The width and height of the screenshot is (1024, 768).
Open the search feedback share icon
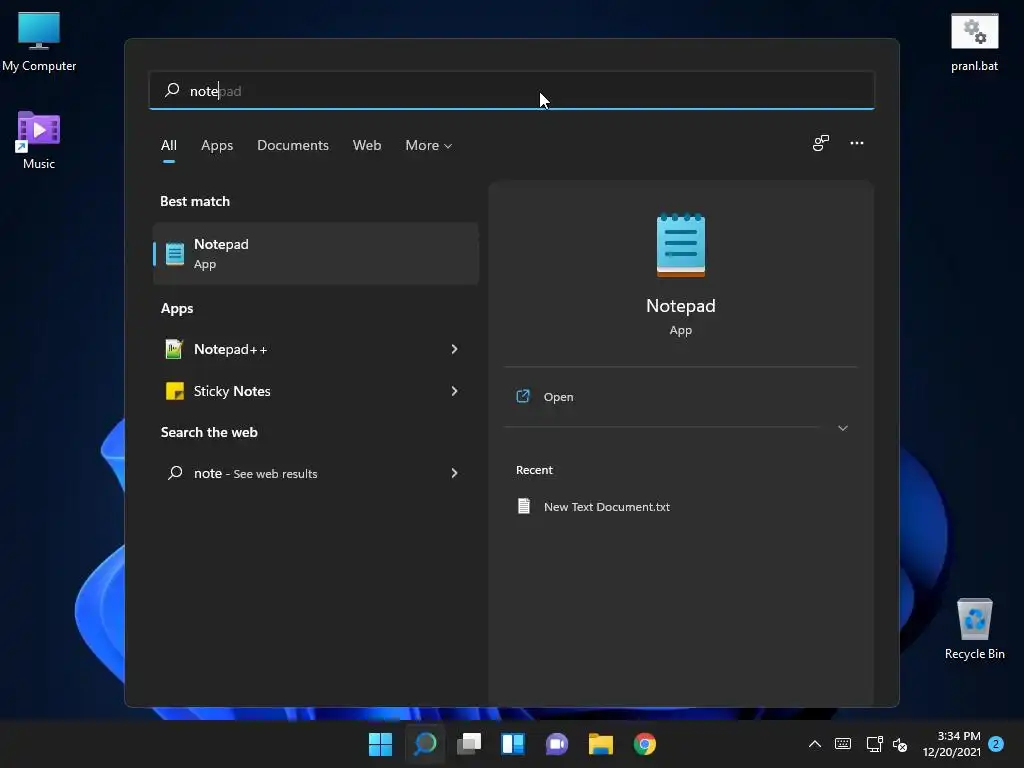(821, 143)
